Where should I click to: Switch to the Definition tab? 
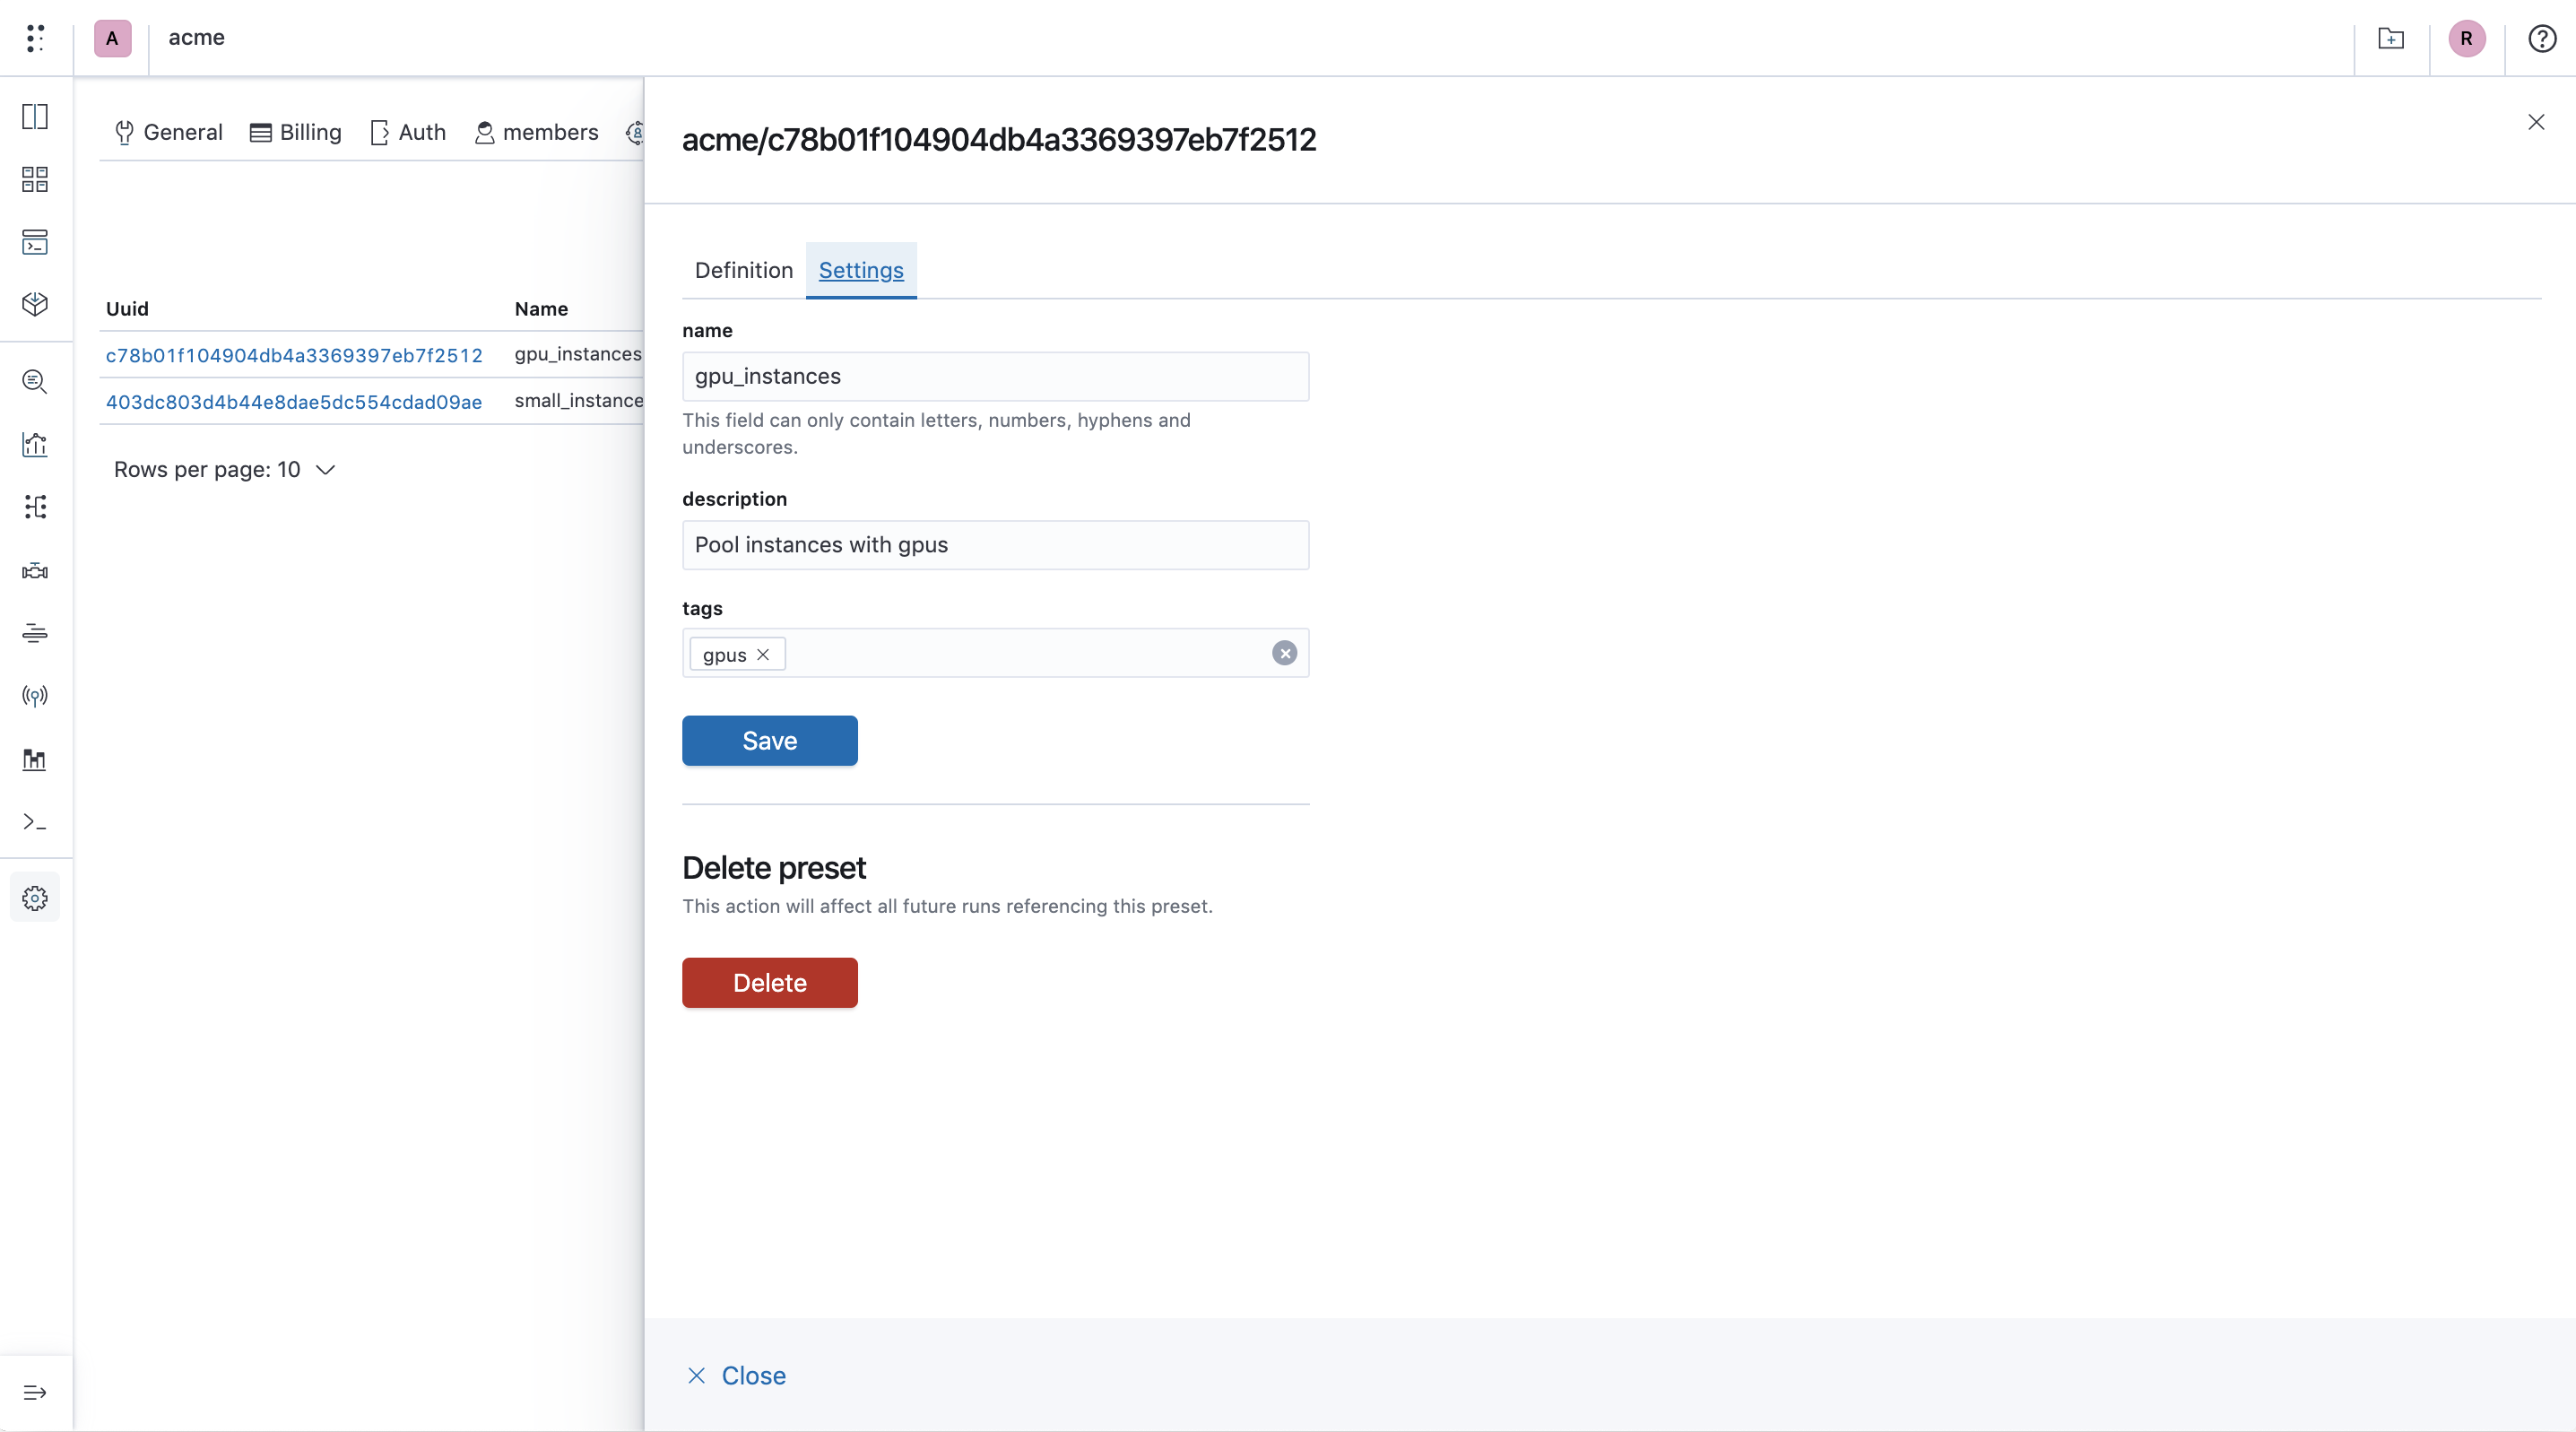click(743, 270)
